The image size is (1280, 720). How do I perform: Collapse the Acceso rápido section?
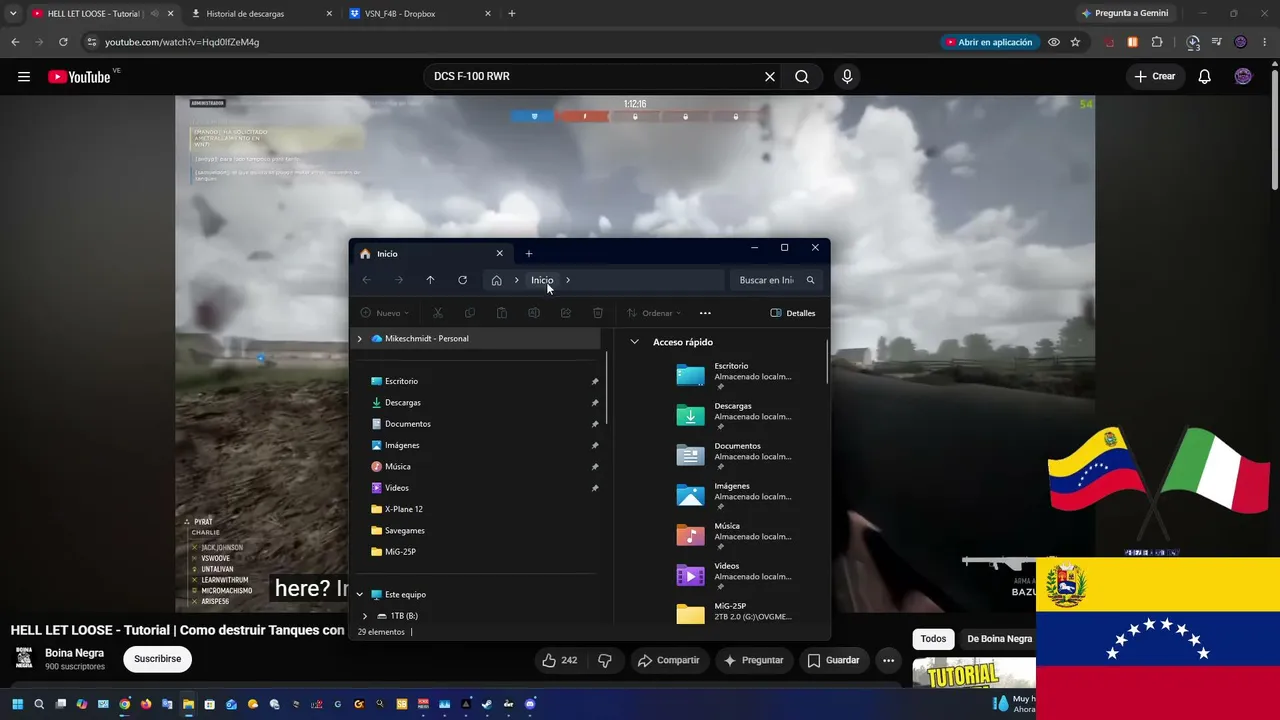pos(634,342)
